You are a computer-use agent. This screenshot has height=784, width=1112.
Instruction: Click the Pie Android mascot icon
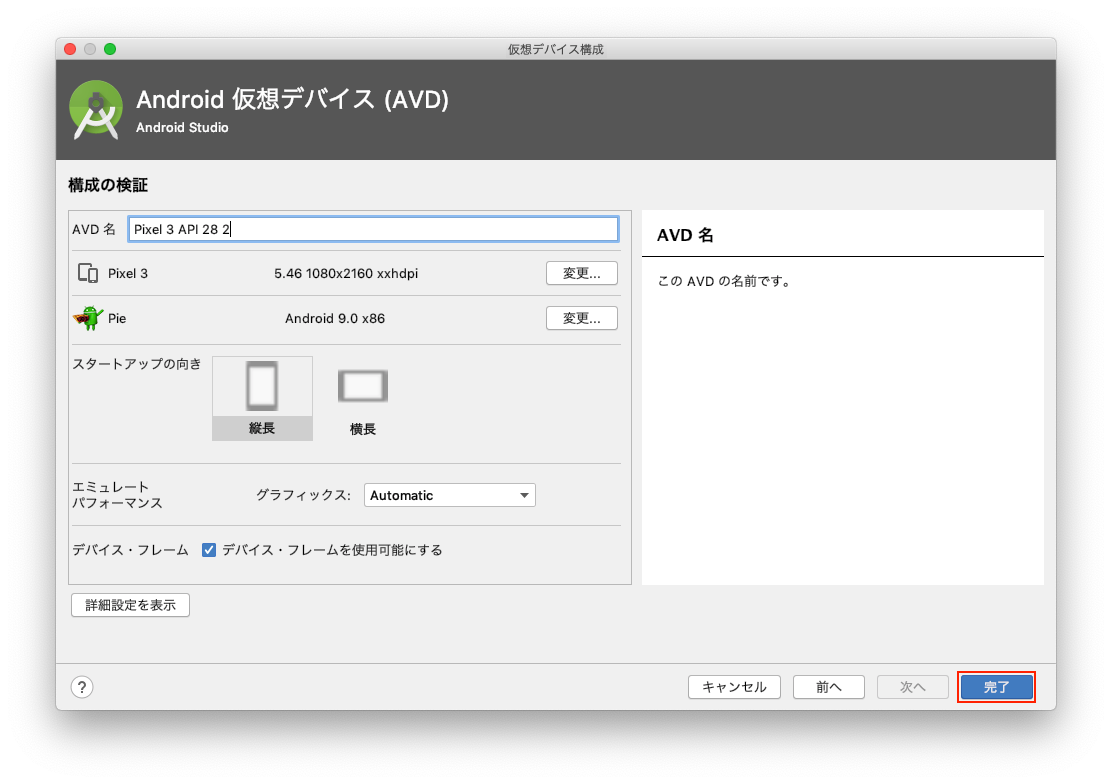point(92,317)
